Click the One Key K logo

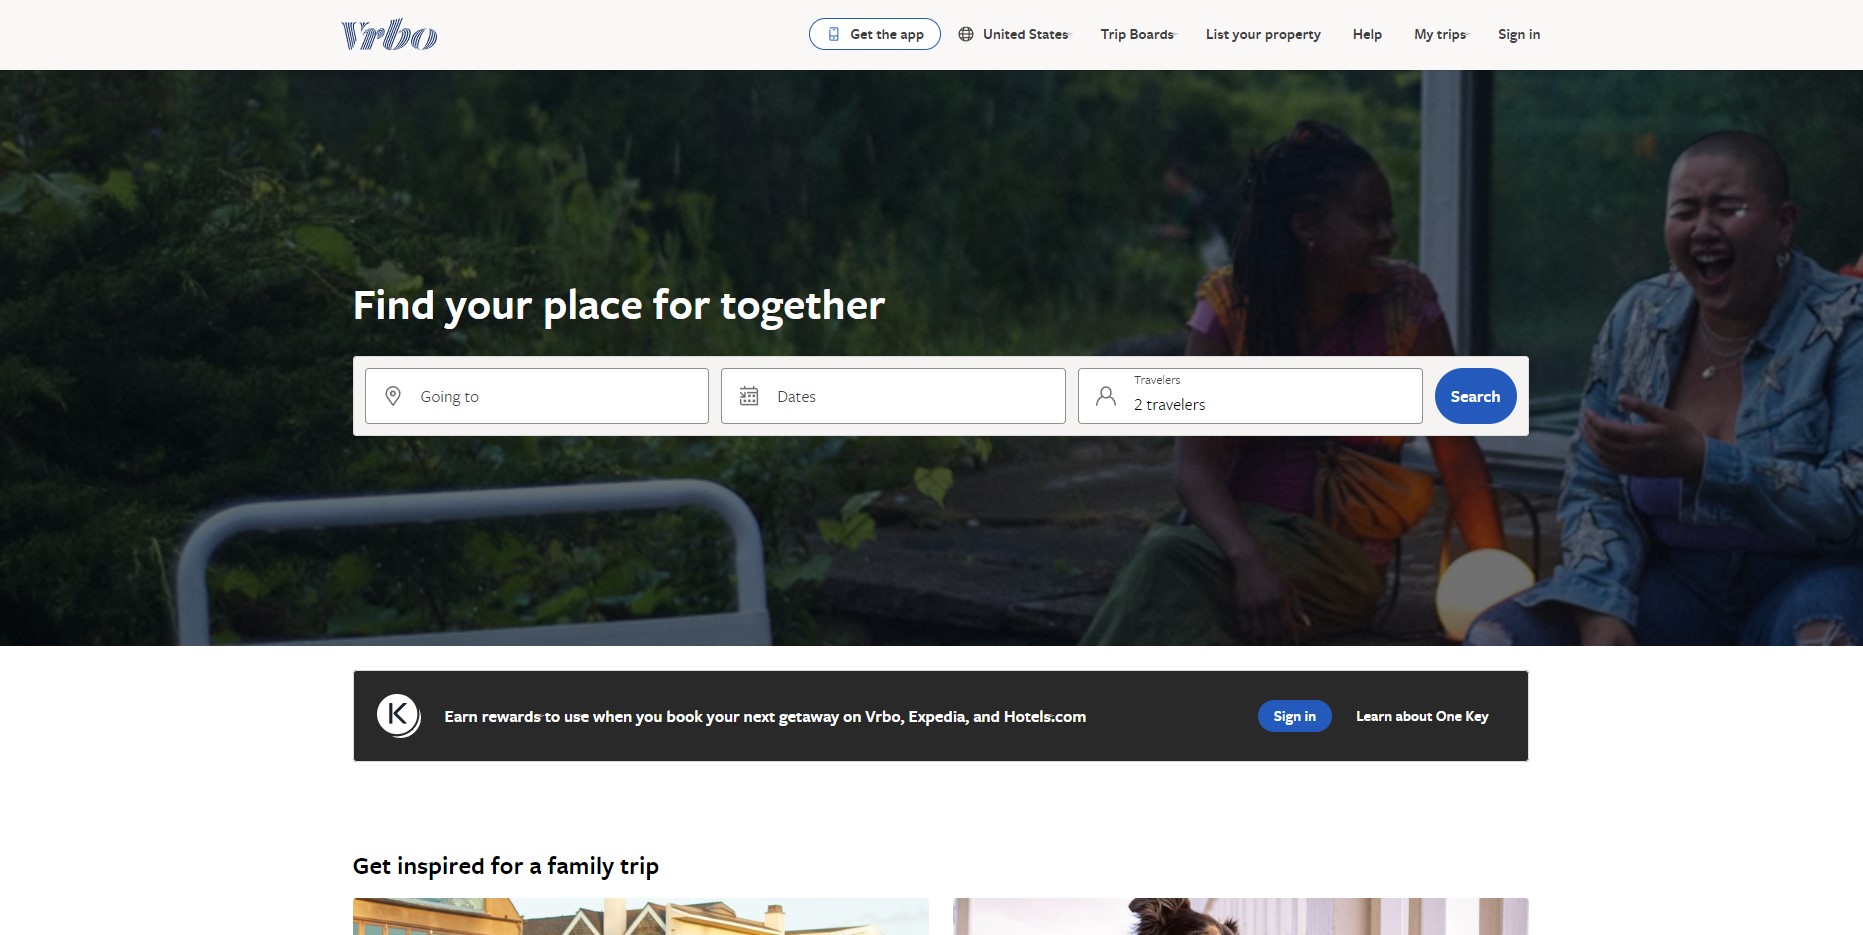pos(398,716)
